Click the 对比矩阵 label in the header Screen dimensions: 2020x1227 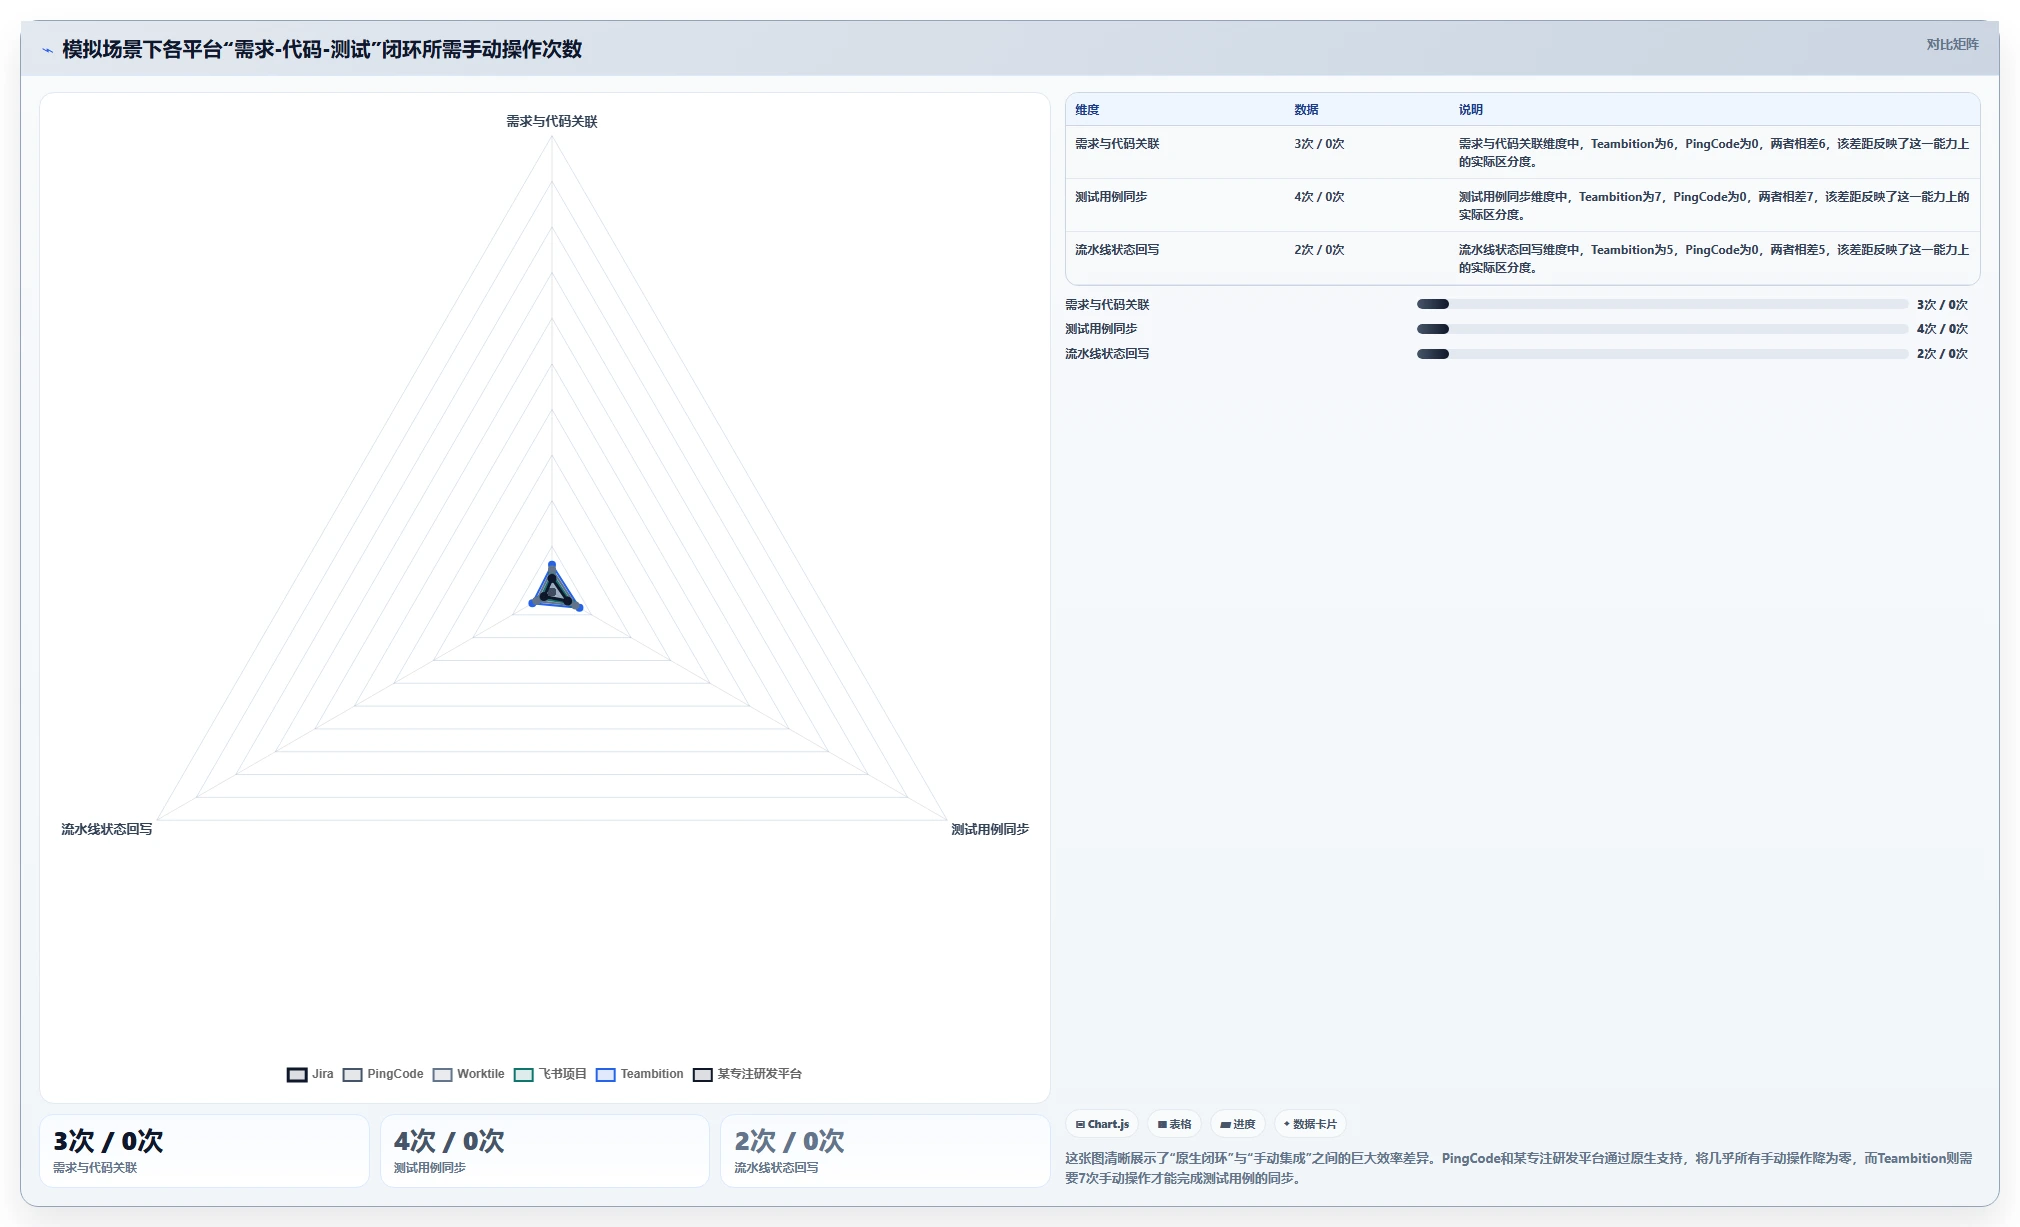pos(1952,44)
